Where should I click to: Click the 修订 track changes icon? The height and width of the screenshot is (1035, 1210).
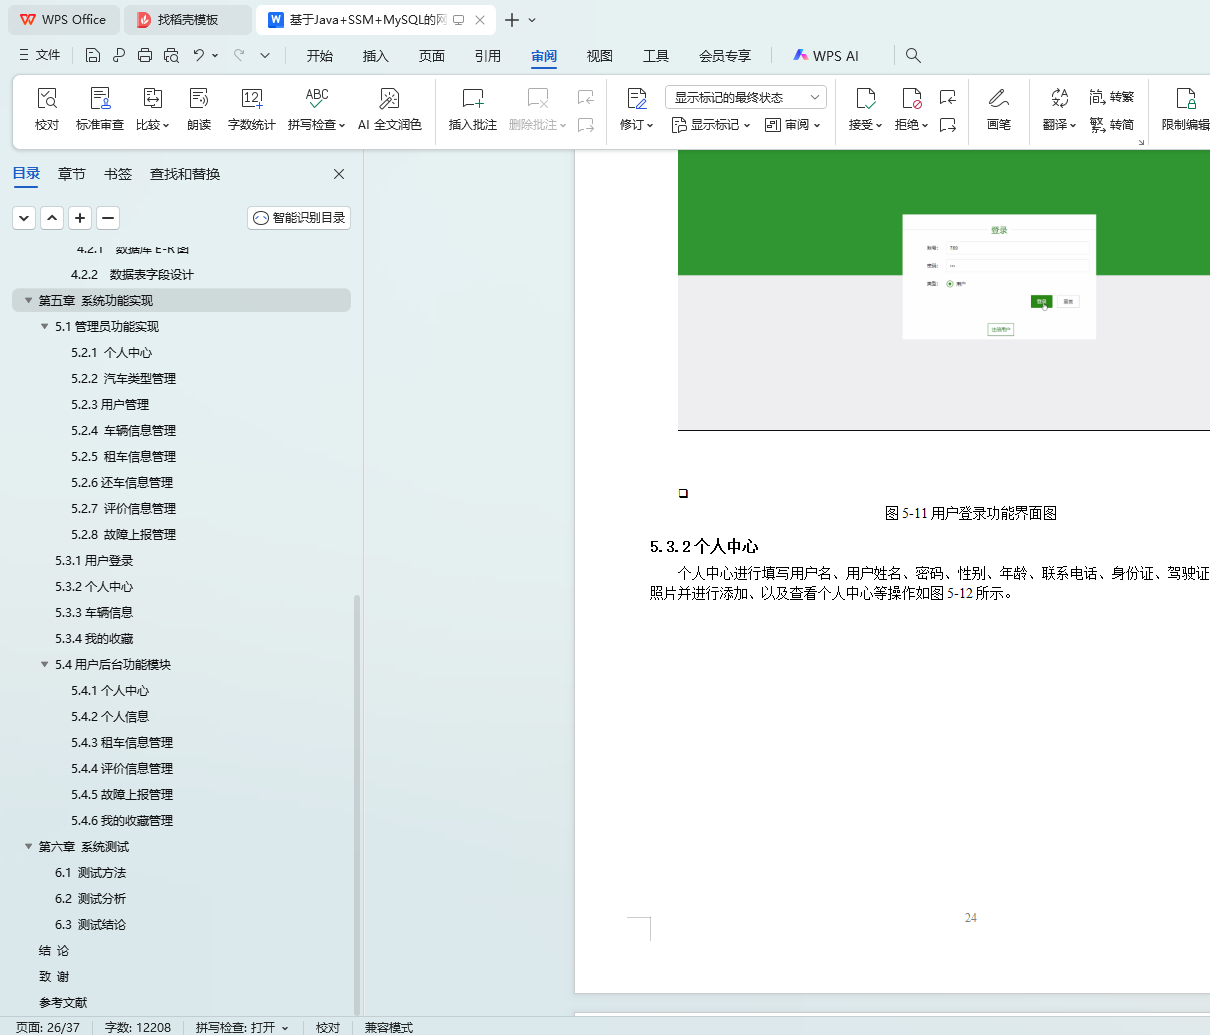pos(637,98)
